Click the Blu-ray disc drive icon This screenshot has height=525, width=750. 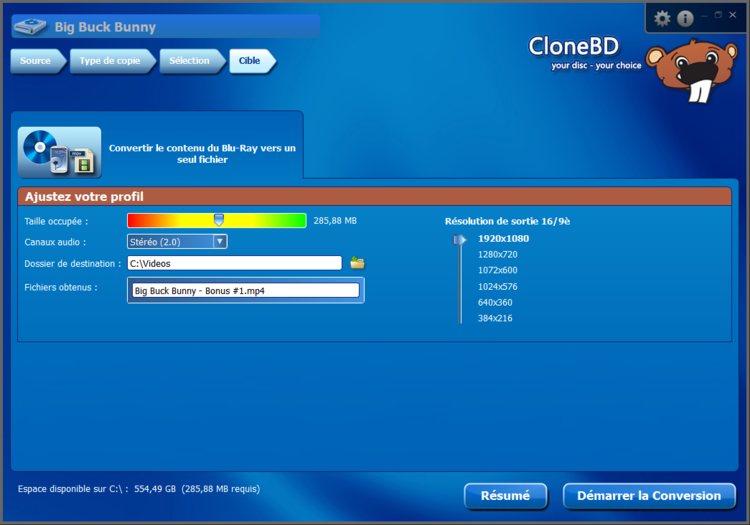pyautogui.click(x=30, y=27)
